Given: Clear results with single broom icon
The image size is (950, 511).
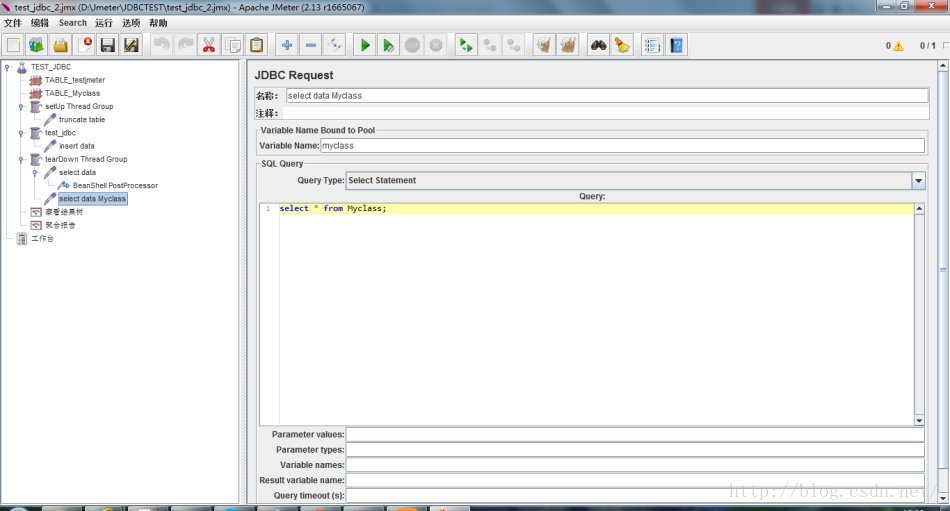Looking at the screenshot, I should point(543,45).
